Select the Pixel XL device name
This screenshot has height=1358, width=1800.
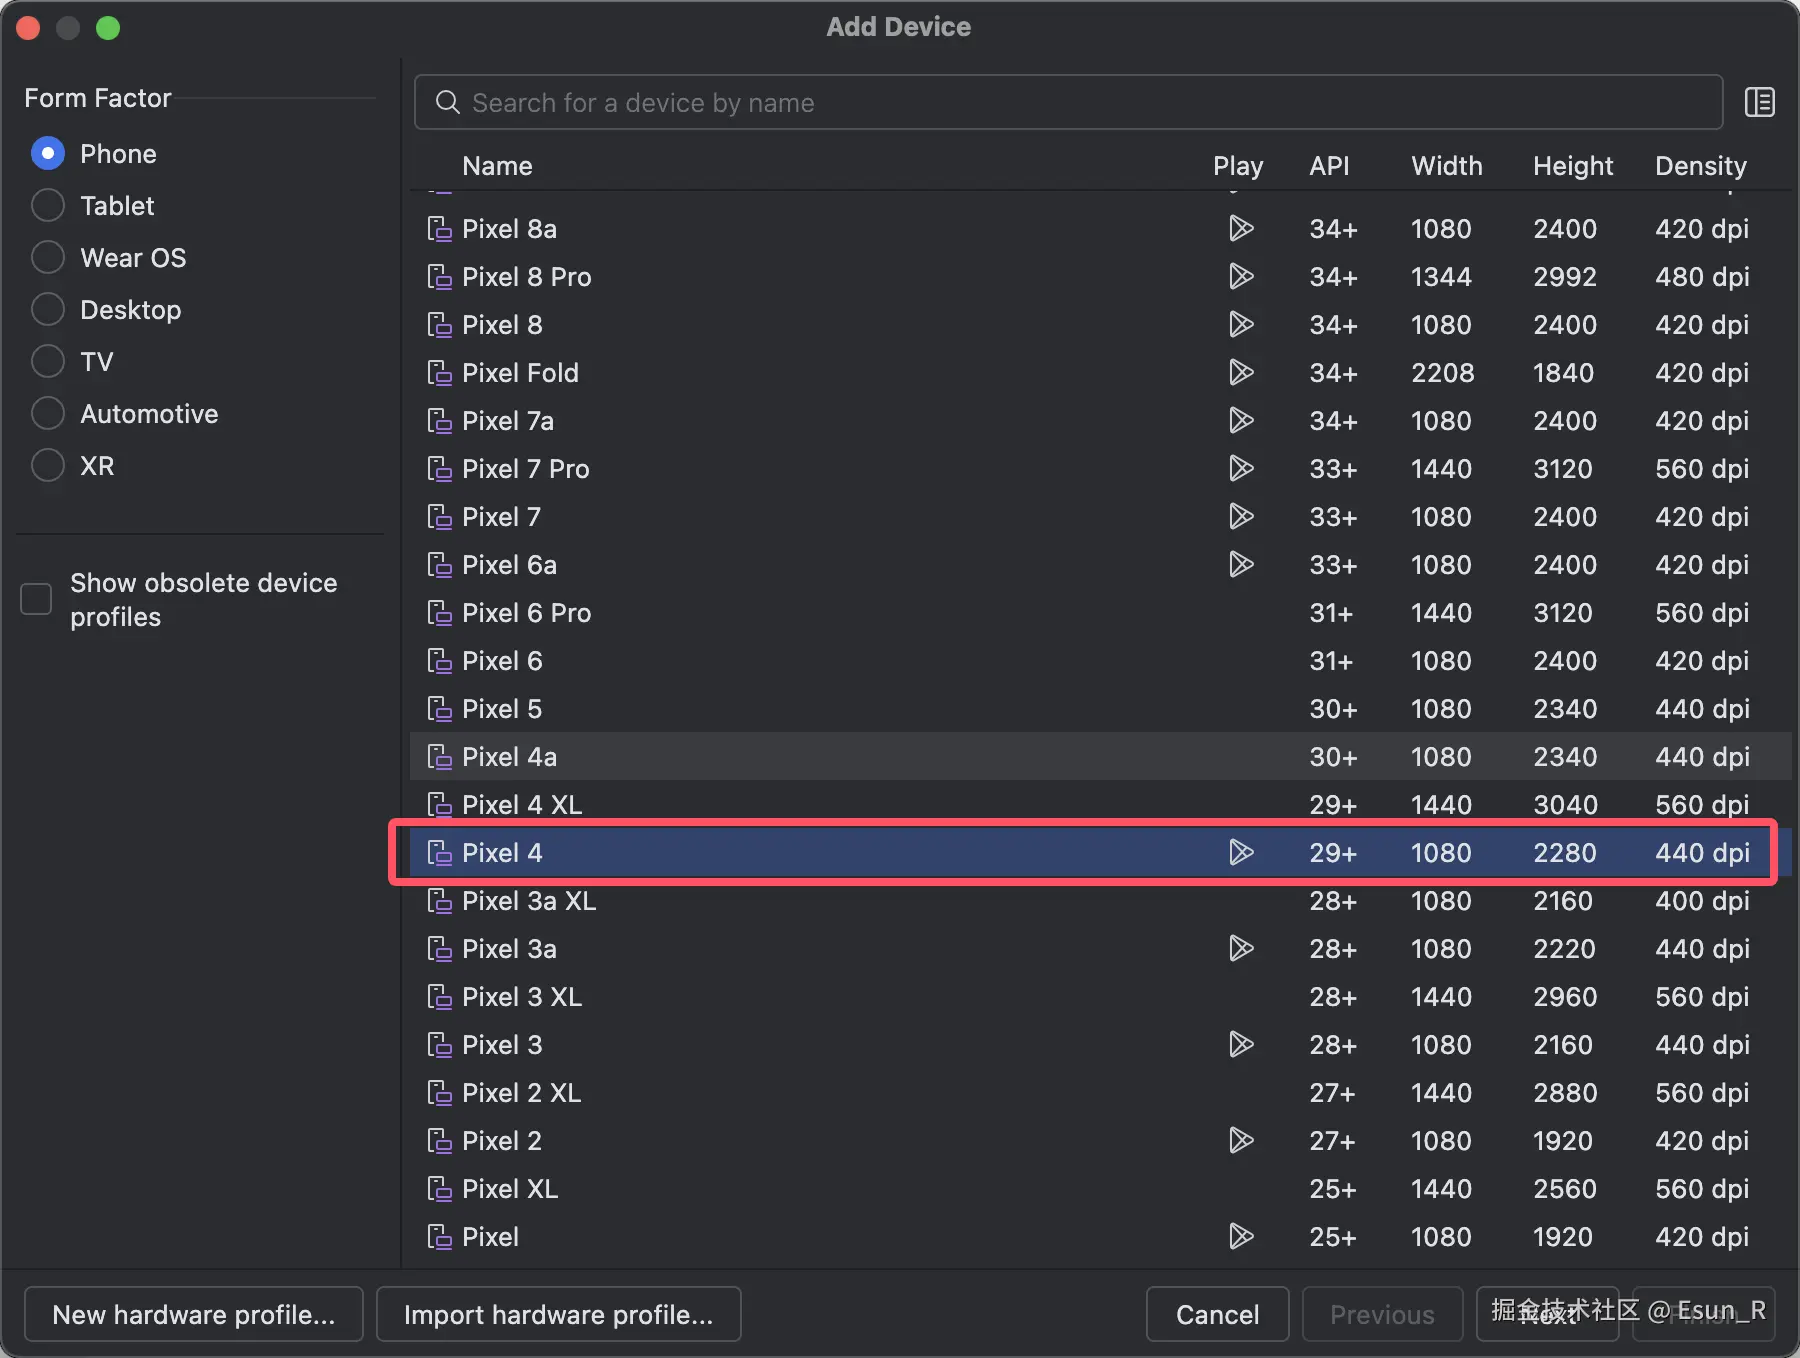pos(510,1189)
